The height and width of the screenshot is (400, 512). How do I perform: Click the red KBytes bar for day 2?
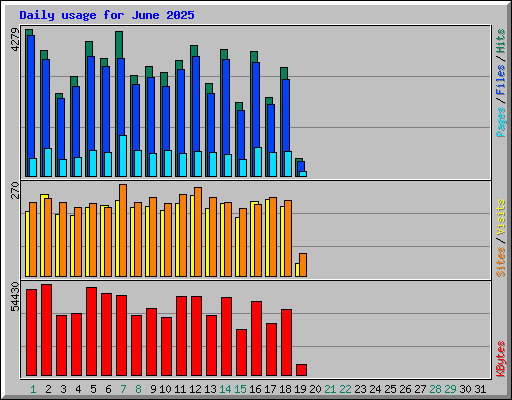[x=46, y=330]
